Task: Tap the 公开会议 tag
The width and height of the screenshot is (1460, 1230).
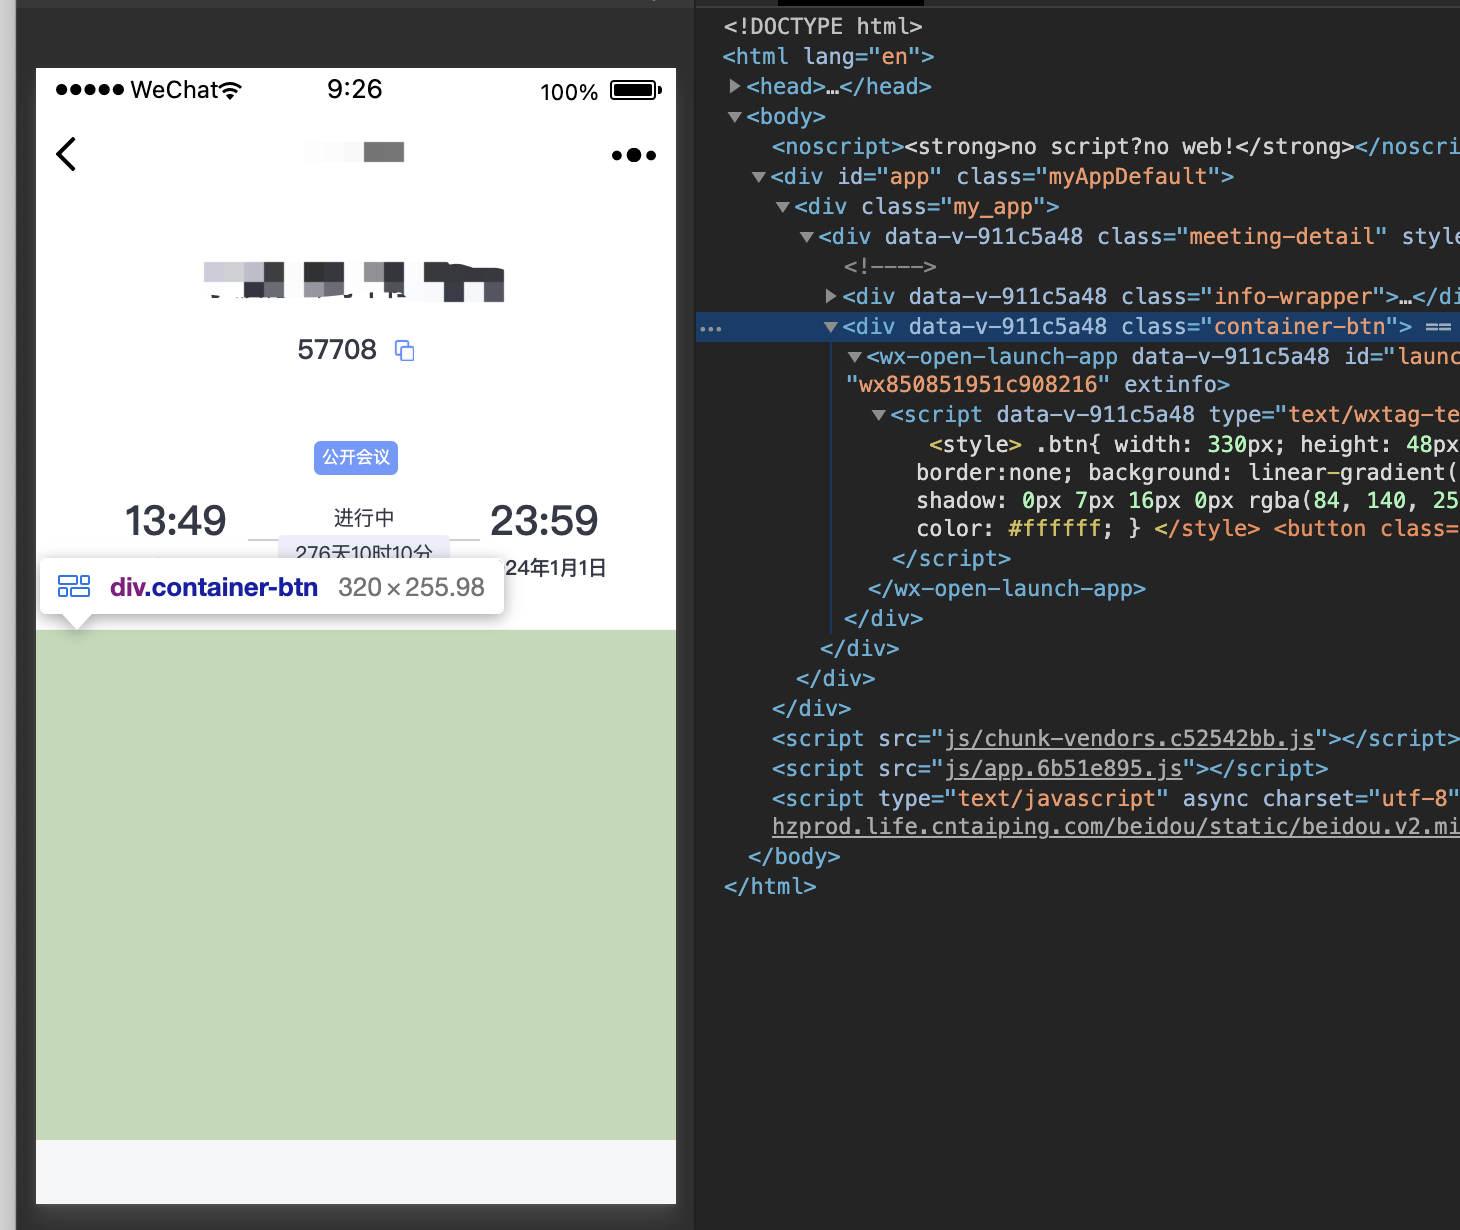Action: point(356,457)
